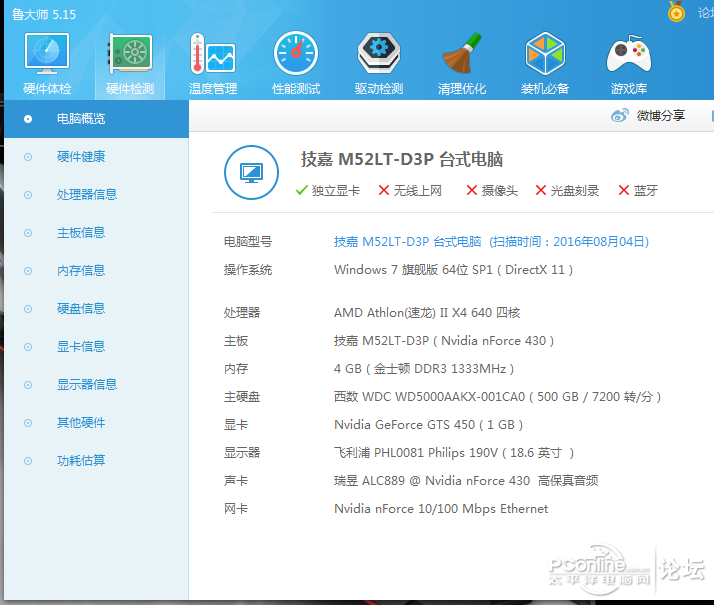The image size is (714, 605).
Task: Click the 主硬盘 label
Action: tap(242, 397)
